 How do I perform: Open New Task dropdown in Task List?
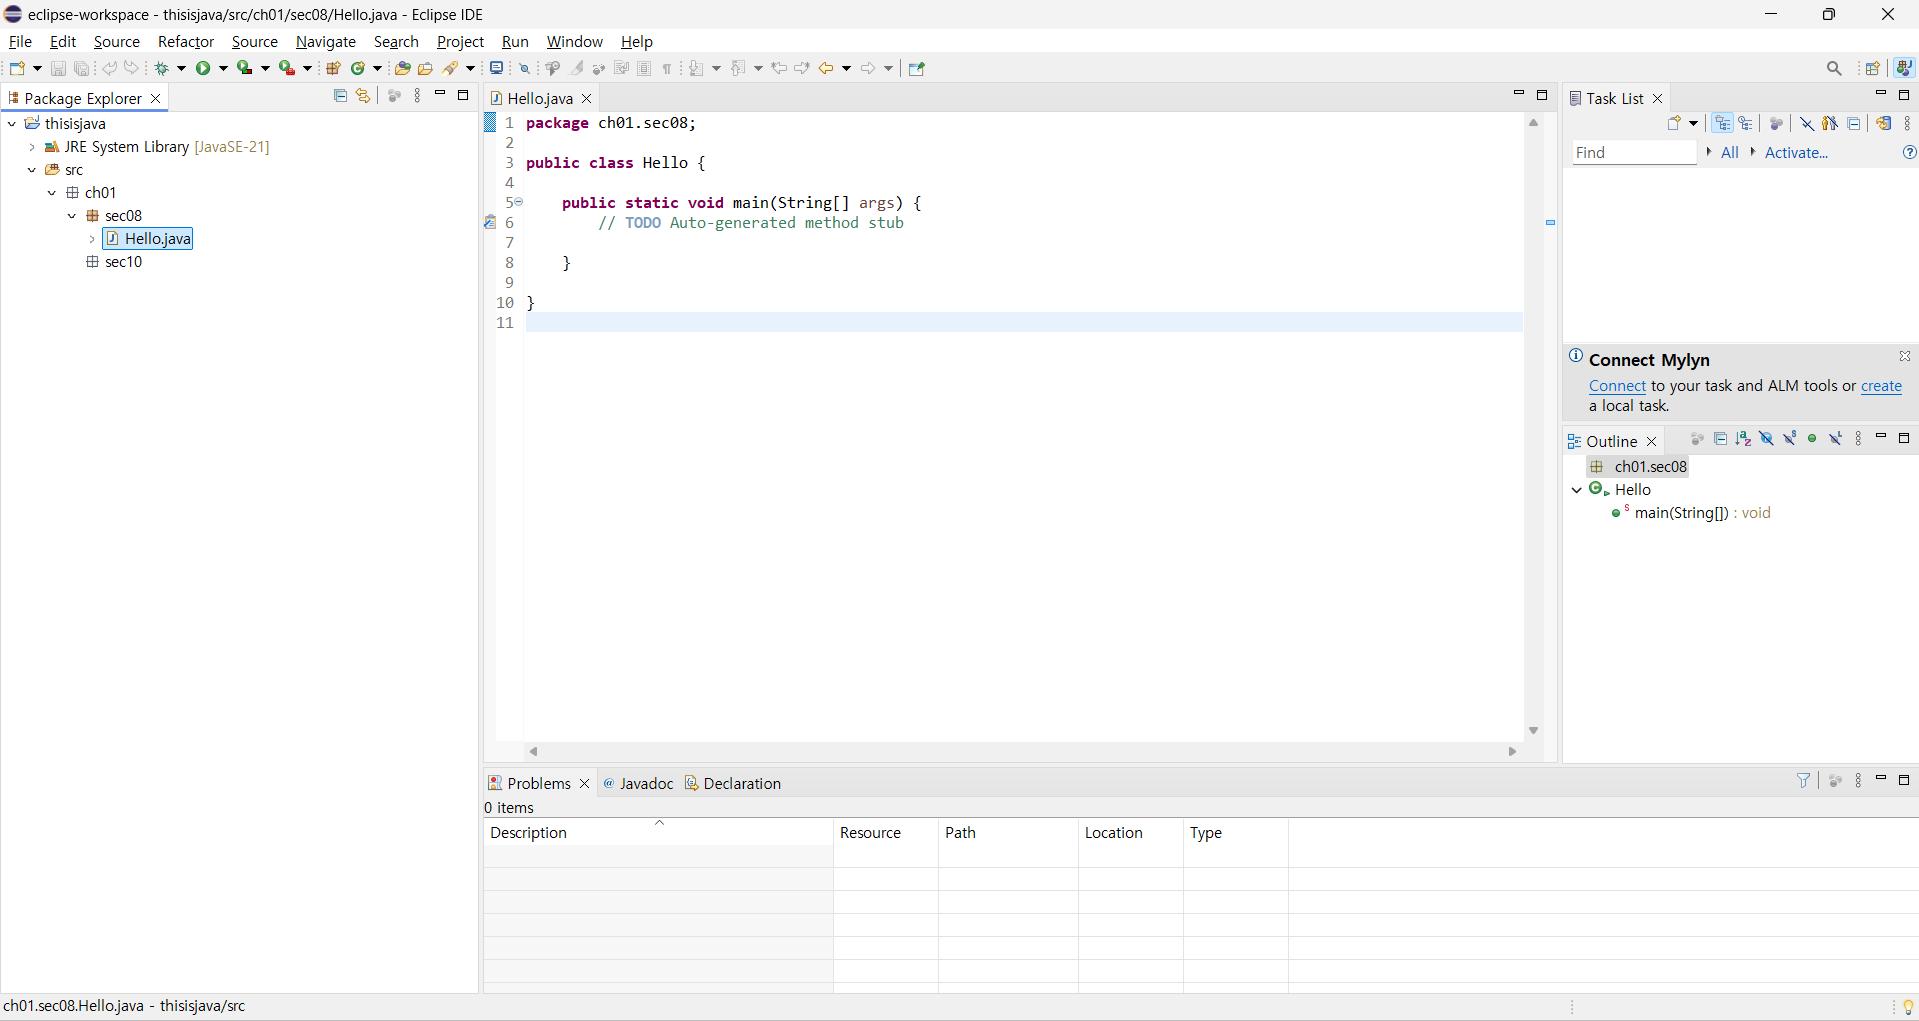pyautogui.click(x=1694, y=123)
